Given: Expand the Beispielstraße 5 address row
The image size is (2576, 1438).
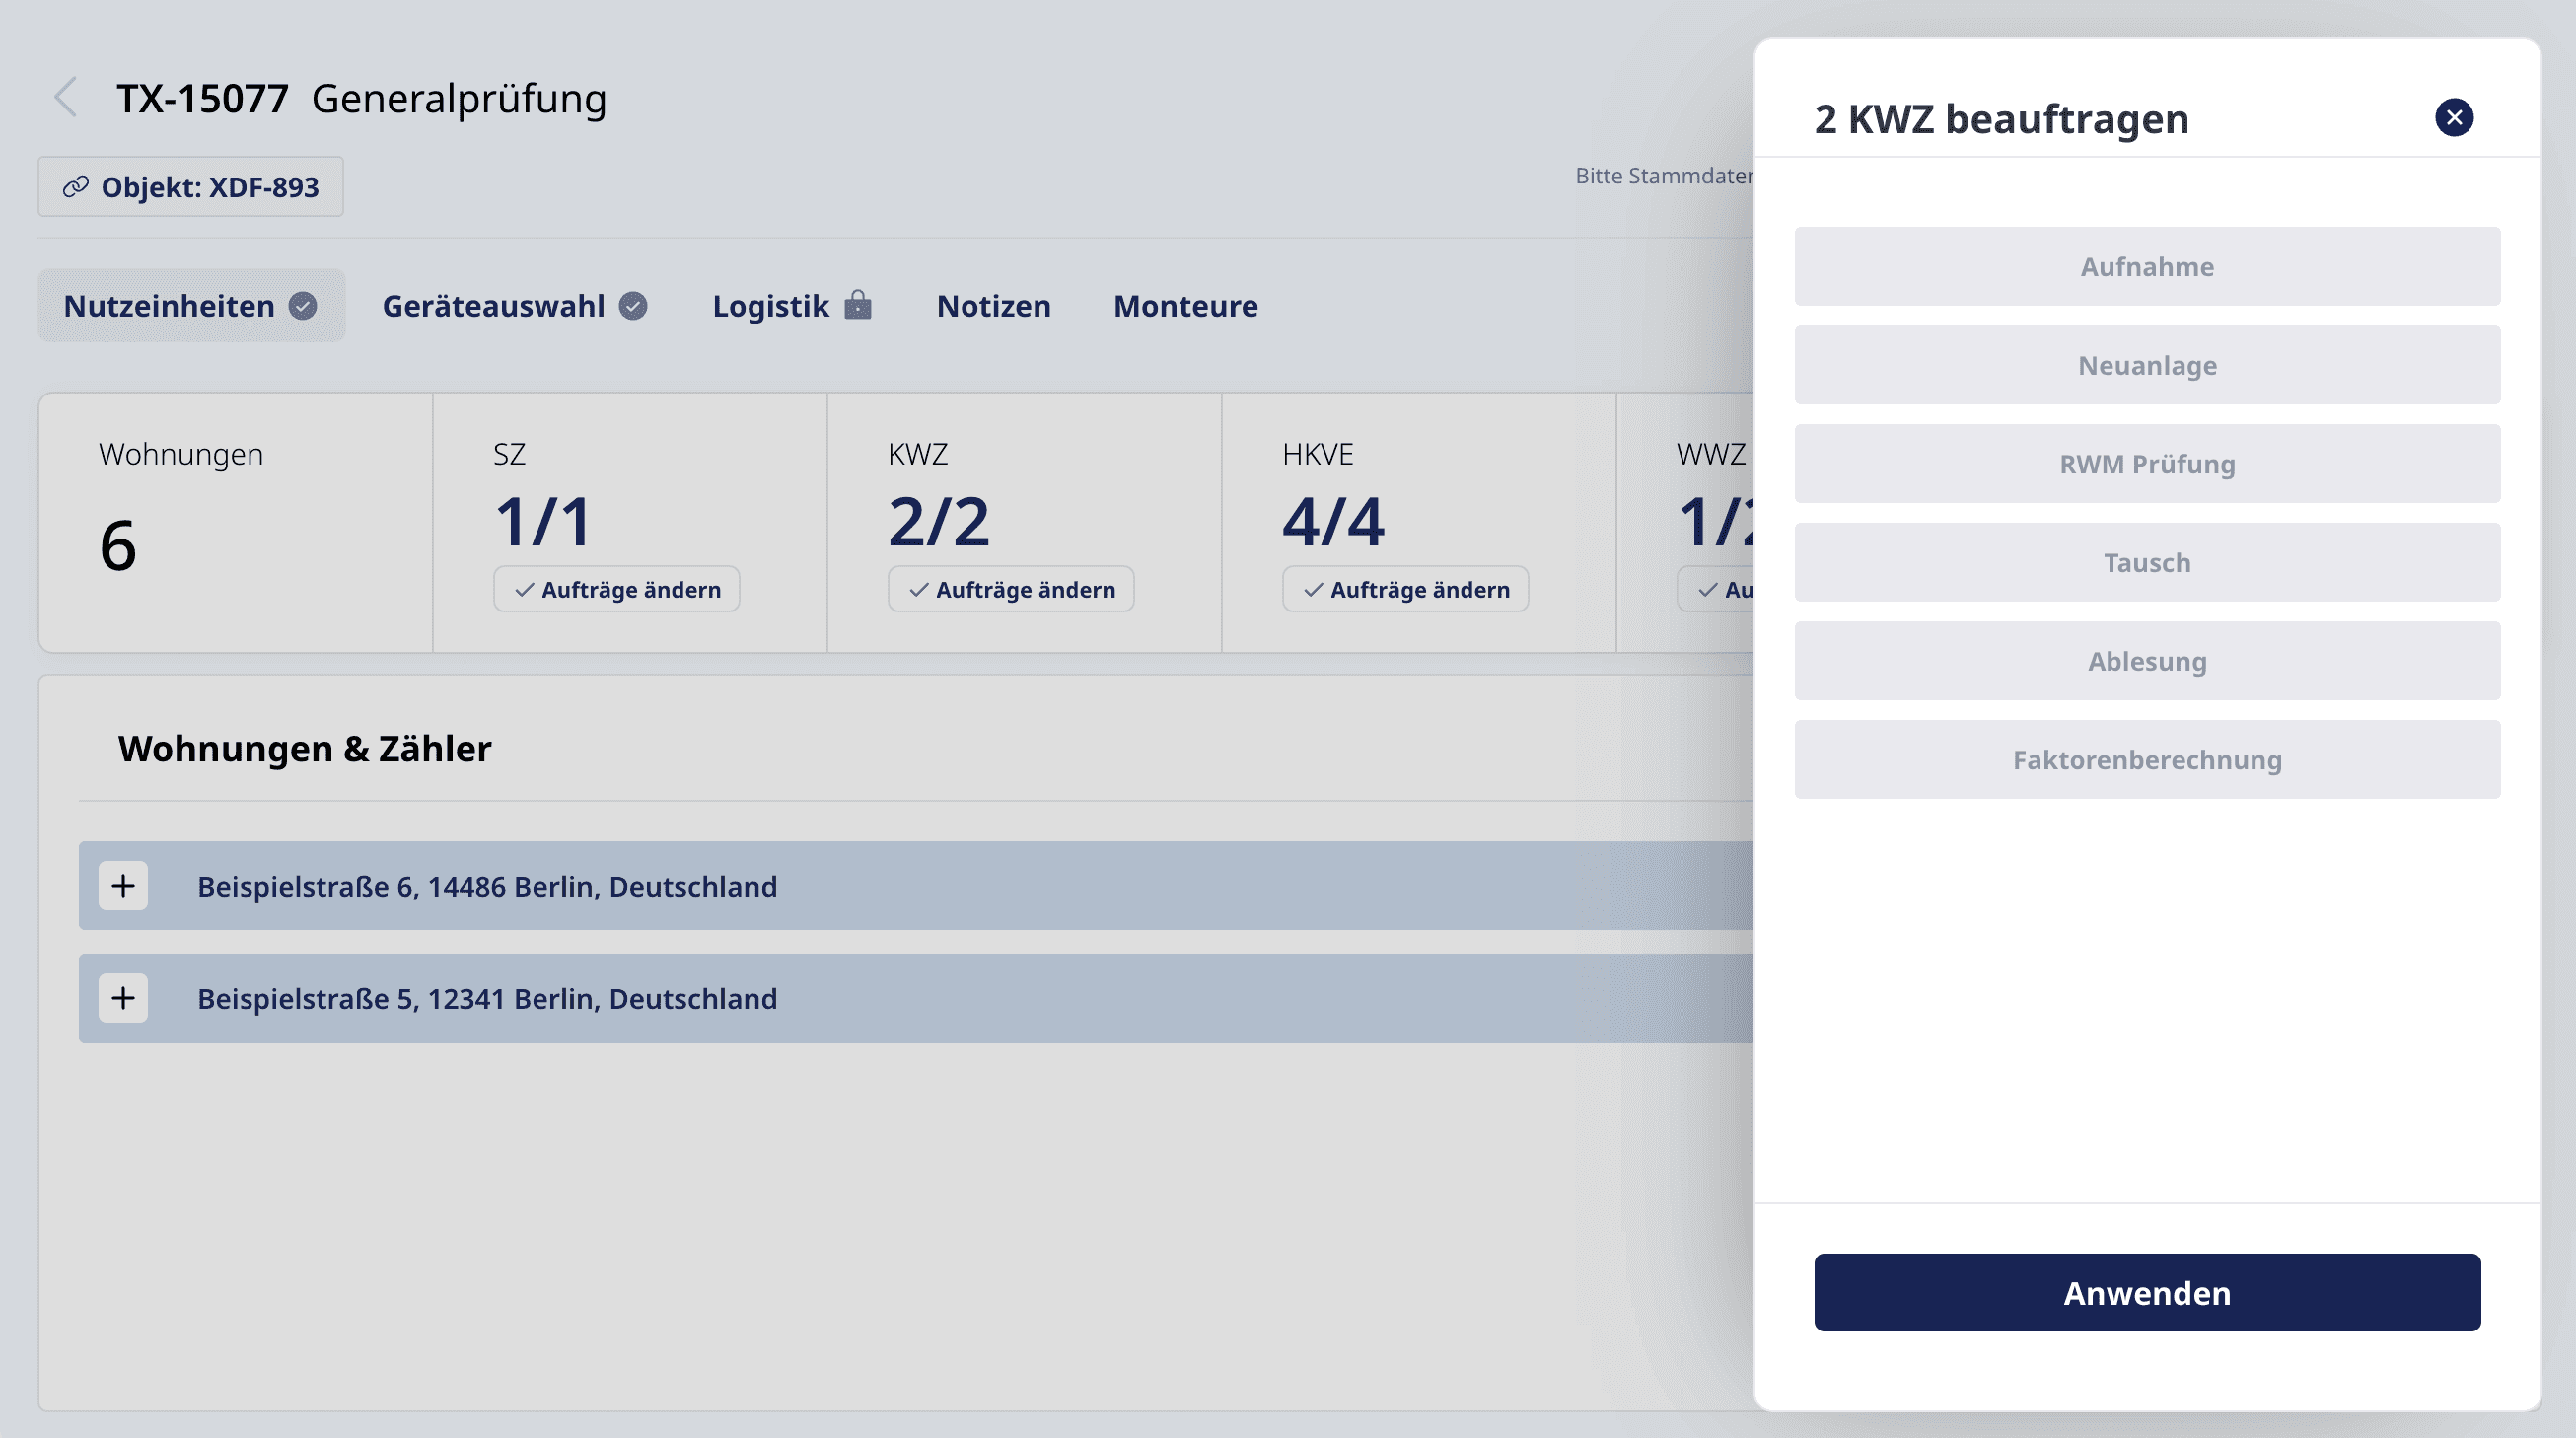Looking at the screenshot, I should point(123,998).
